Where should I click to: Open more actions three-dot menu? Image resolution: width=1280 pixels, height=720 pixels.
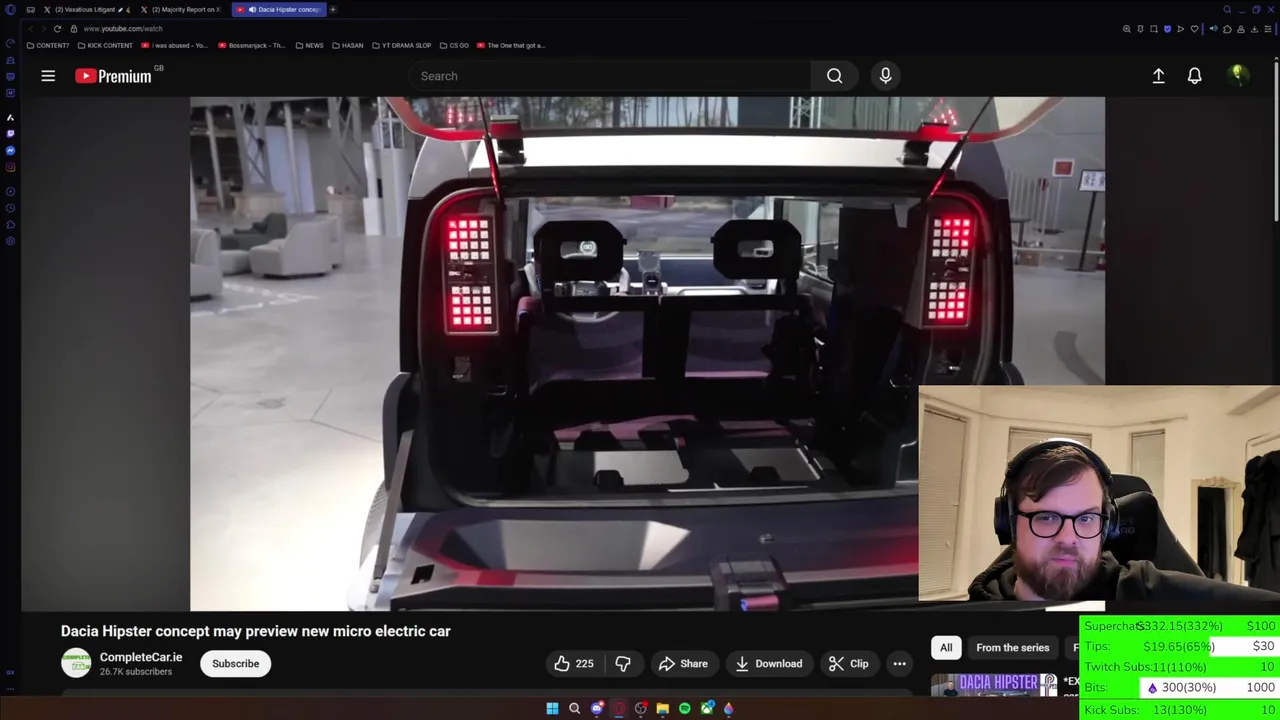click(x=899, y=664)
